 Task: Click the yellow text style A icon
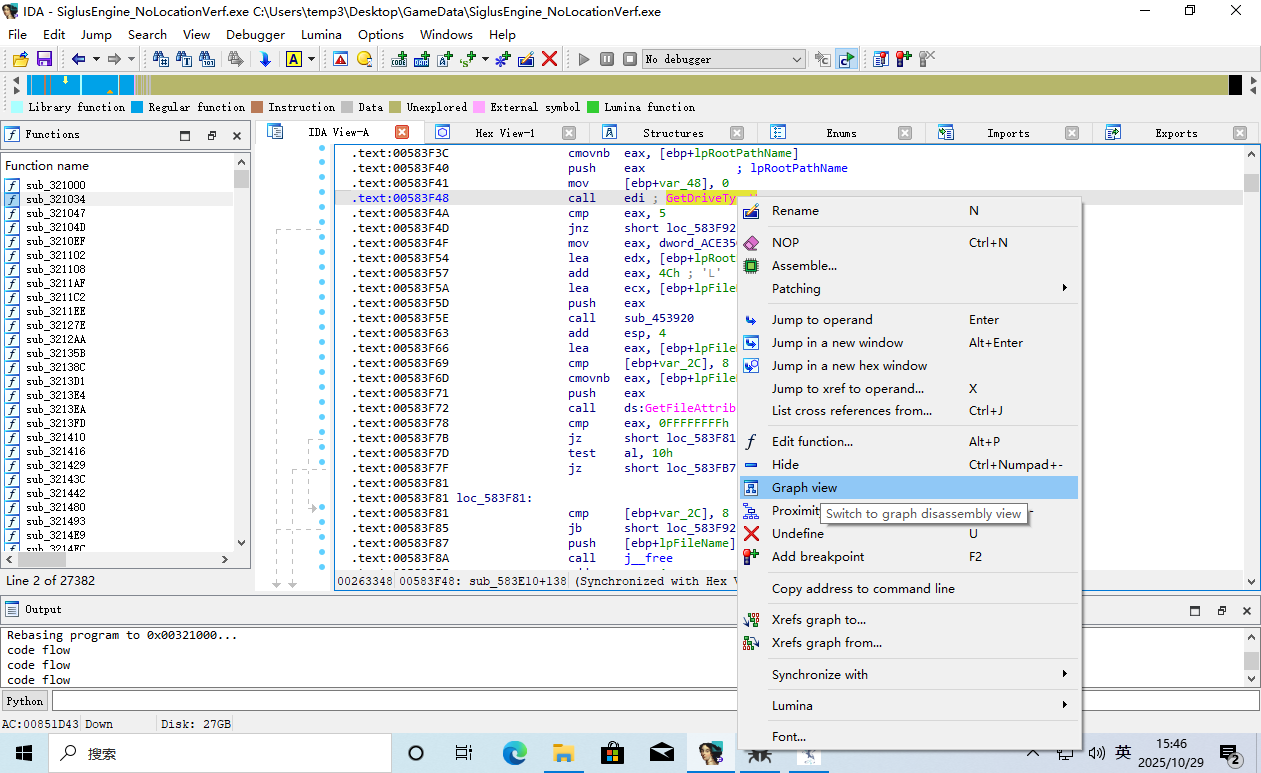pos(294,60)
